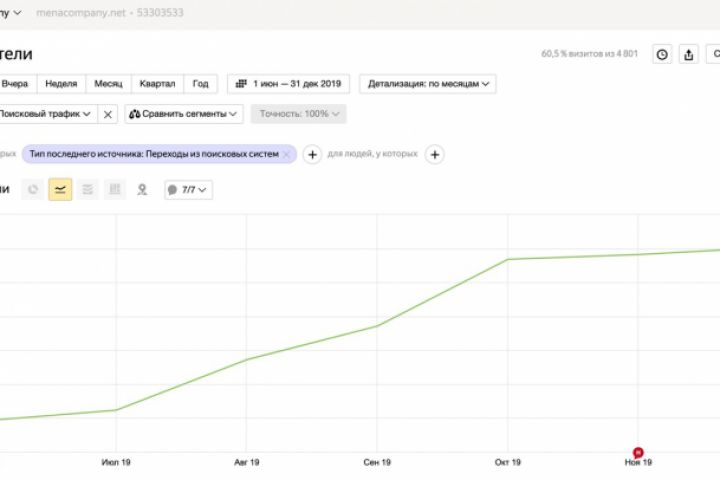Click the Июл 19 axis label

pos(116,462)
